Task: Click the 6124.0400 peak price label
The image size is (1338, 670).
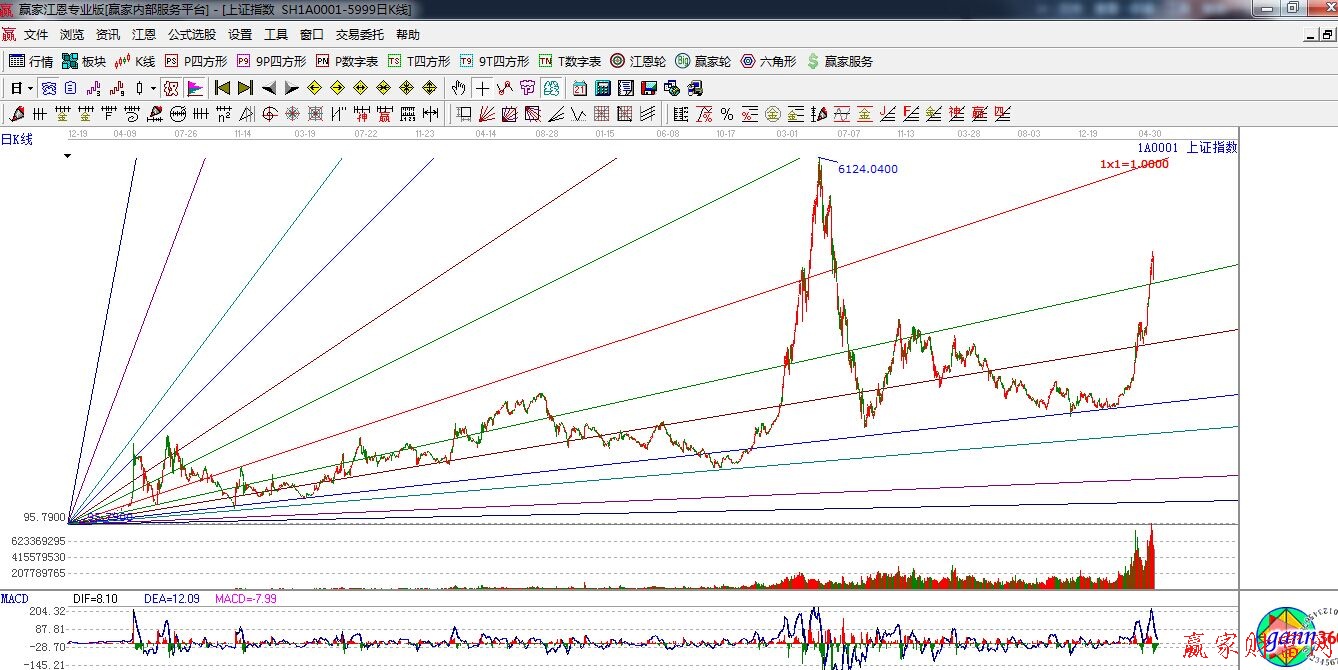Action: coord(867,170)
